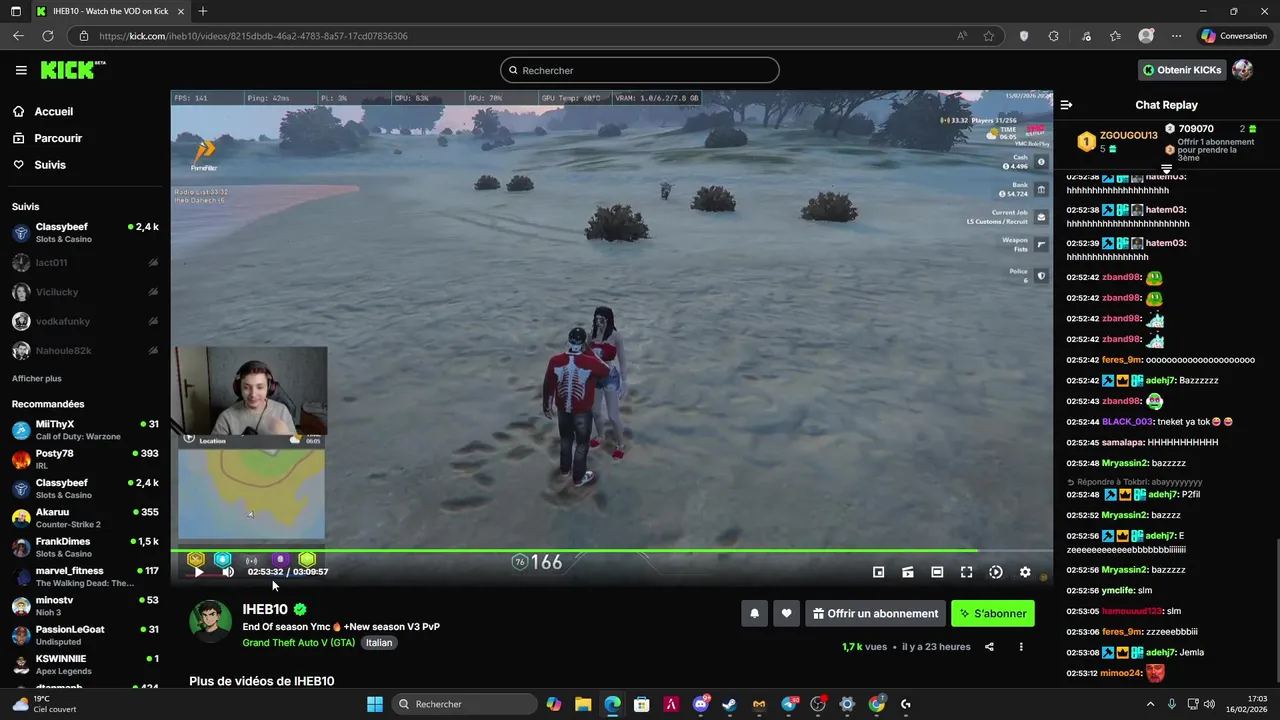Open video quality settings gear
1280x720 pixels.
tap(1025, 572)
